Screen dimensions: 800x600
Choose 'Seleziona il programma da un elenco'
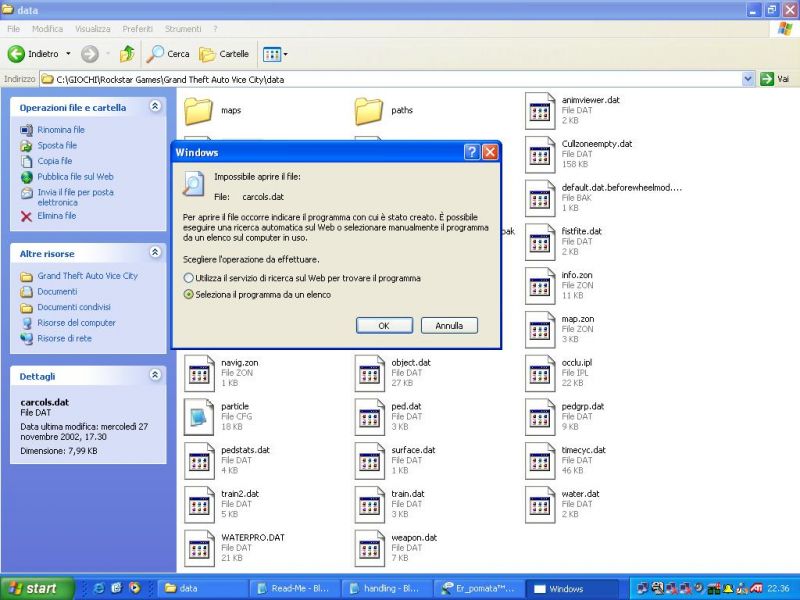[x=188, y=295]
